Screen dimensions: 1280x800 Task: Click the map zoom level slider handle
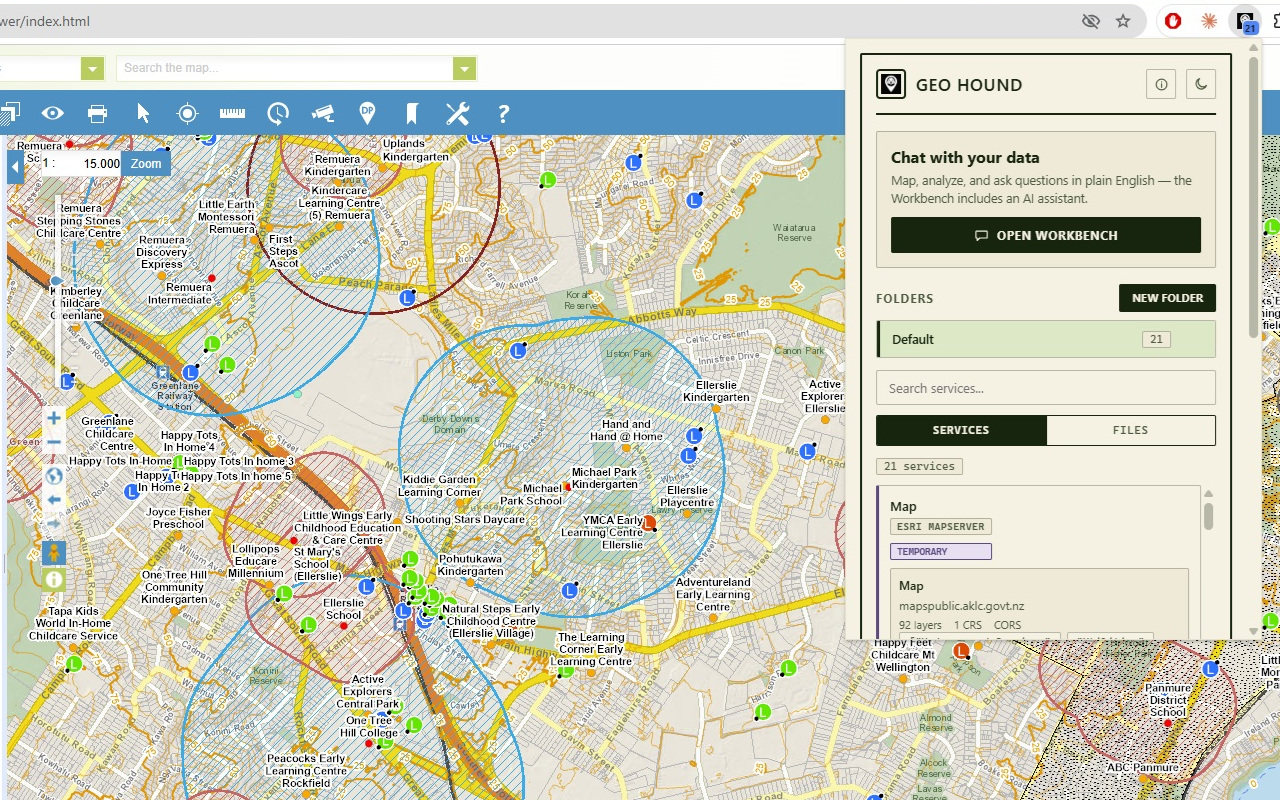(x=56, y=282)
